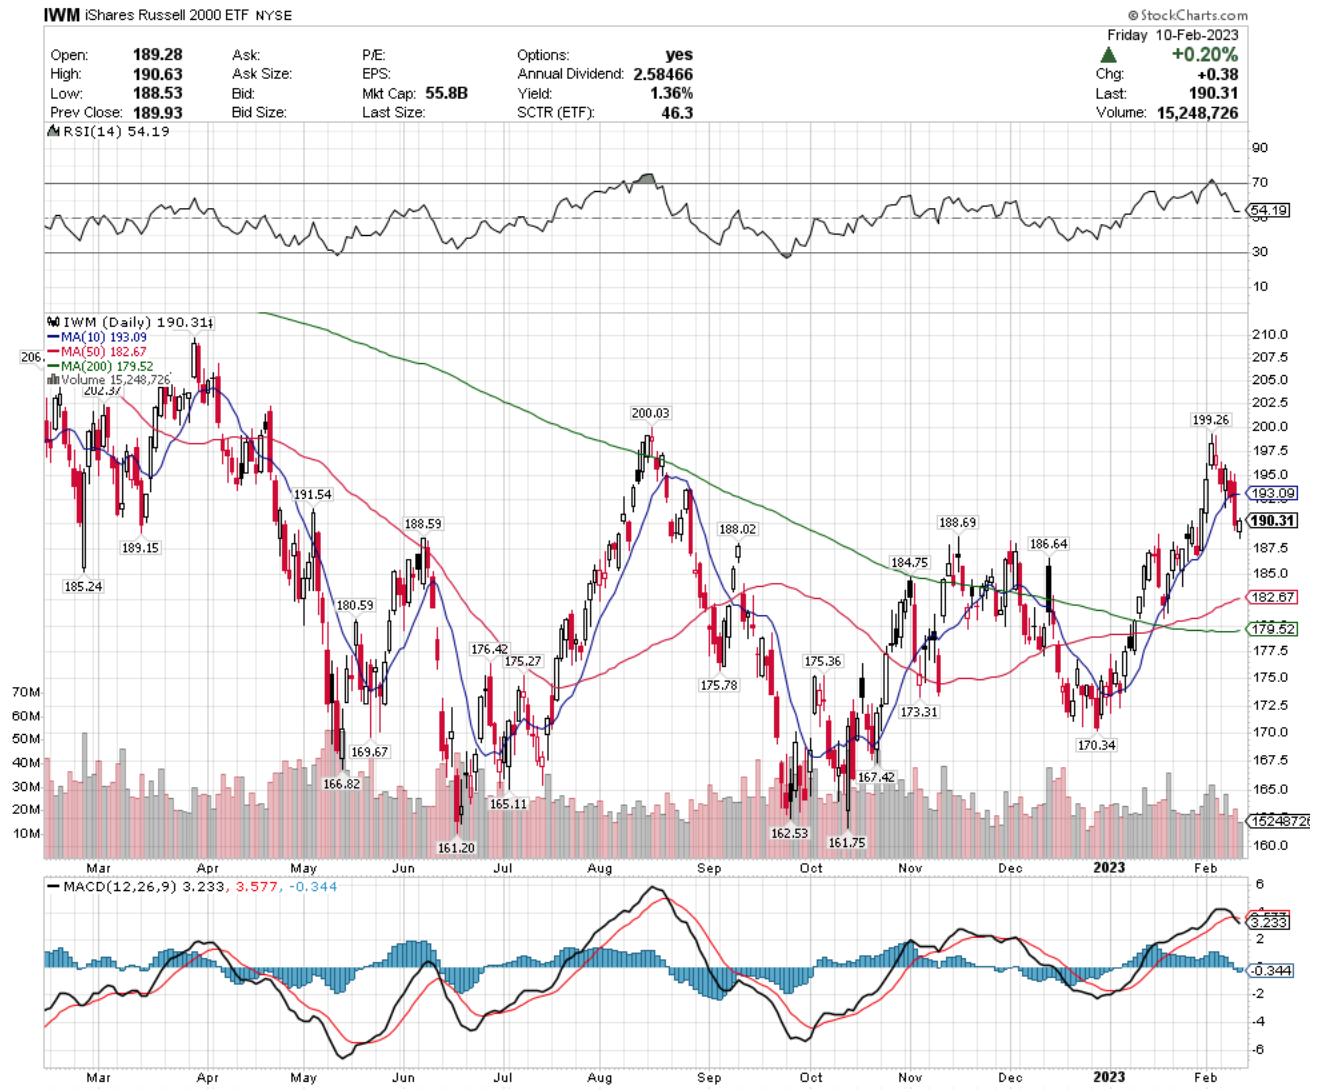Click the Friday 10-Feb-2023 date

pyautogui.click(x=1172, y=35)
